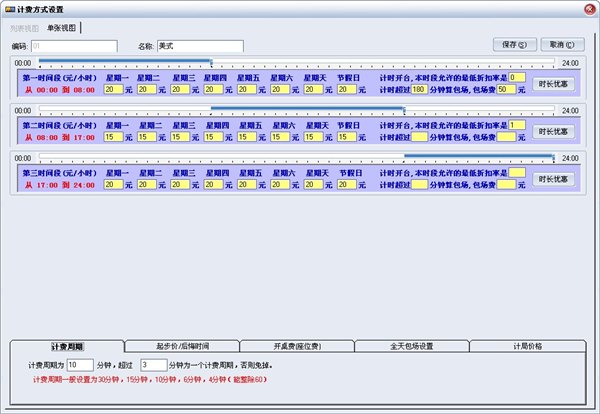Select the 单张视图 tab
The height and width of the screenshot is (414, 600).
point(62,28)
